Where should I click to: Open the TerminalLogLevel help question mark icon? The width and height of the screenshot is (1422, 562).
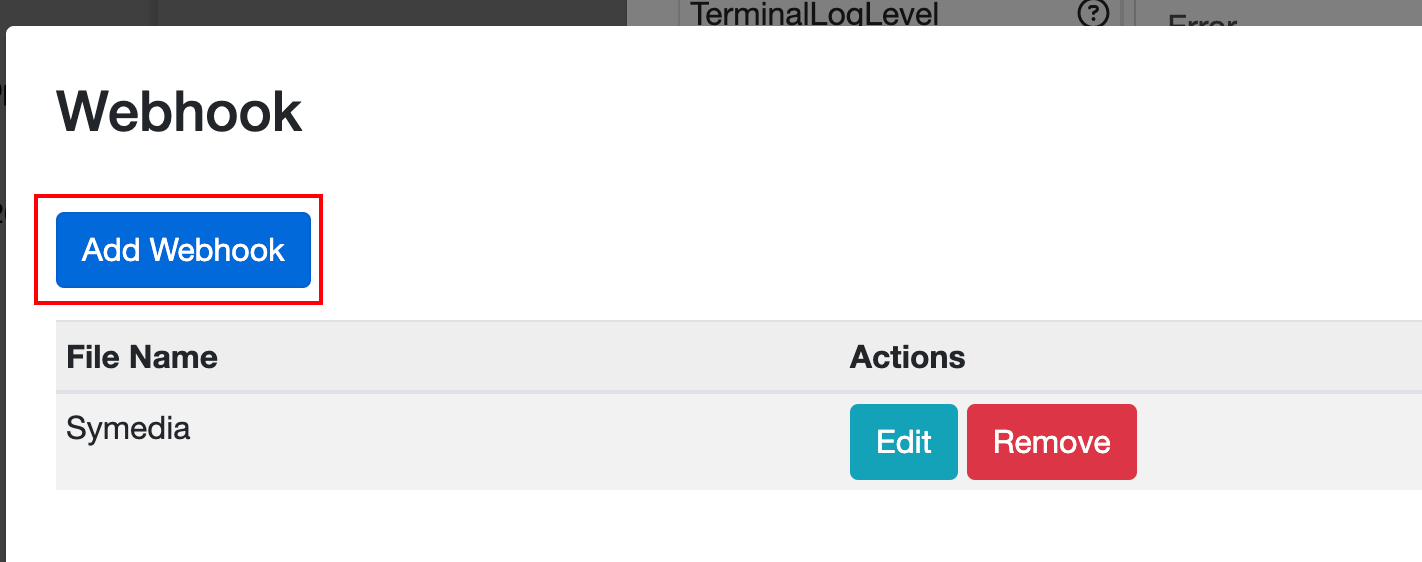pyautogui.click(x=1094, y=13)
